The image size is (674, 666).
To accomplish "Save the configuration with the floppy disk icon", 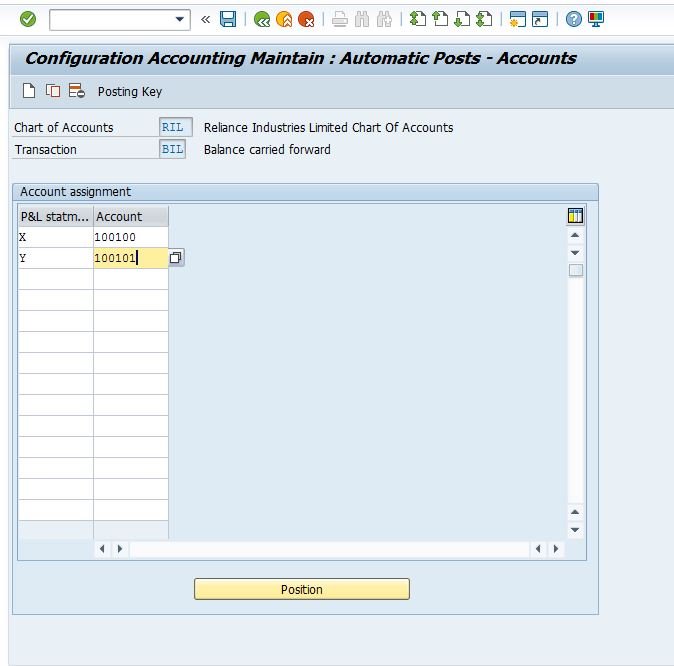I will pos(228,19).
